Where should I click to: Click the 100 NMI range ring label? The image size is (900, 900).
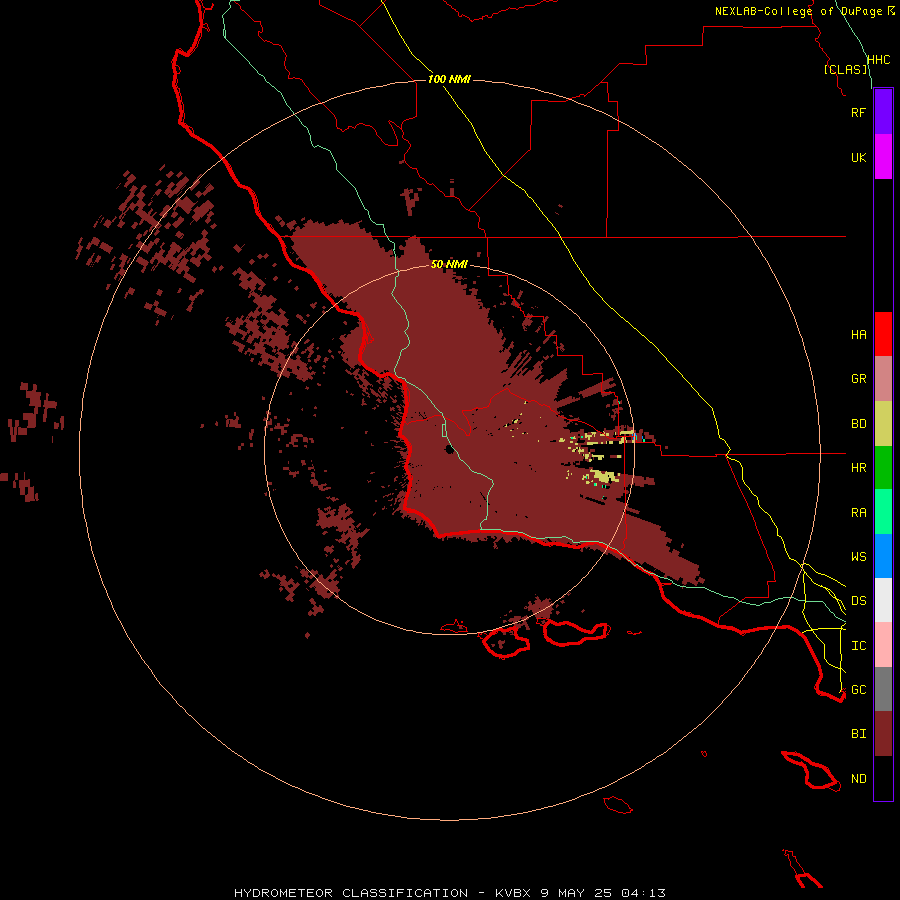click(449, 79)
